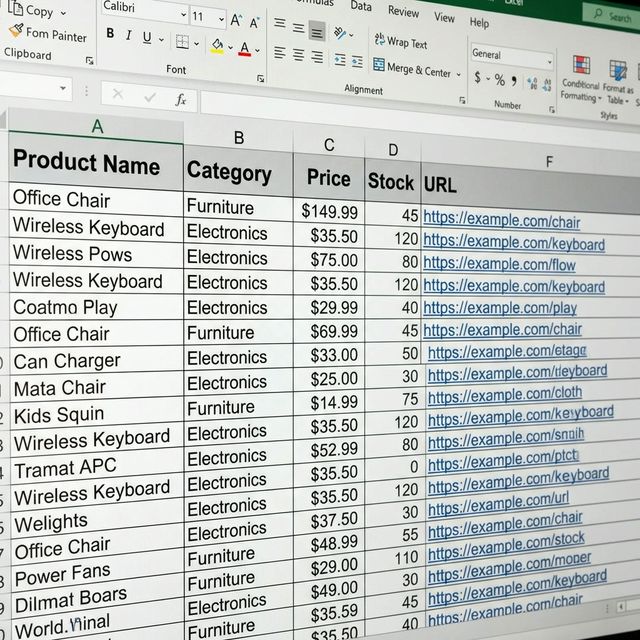Open Conditional Formatting menu
The height and width of the screenshot is (640, 640).
[580, 78]
